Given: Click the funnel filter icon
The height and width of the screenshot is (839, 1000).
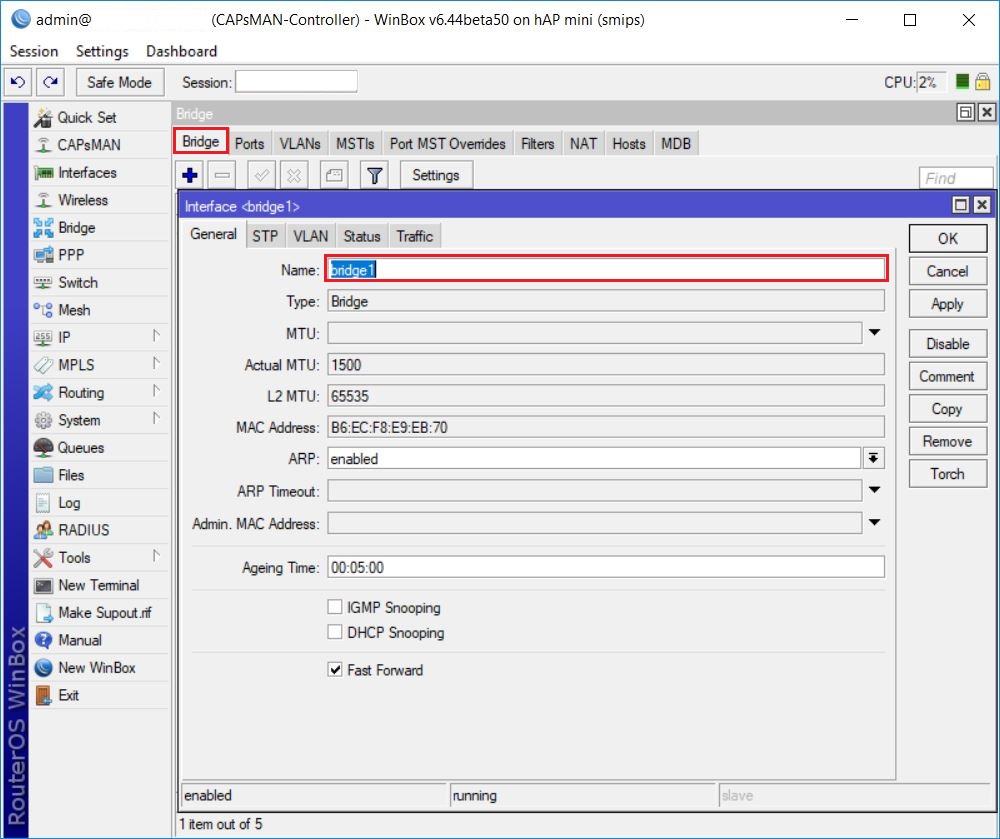Looking at the screenshot, I should (374, 175).
